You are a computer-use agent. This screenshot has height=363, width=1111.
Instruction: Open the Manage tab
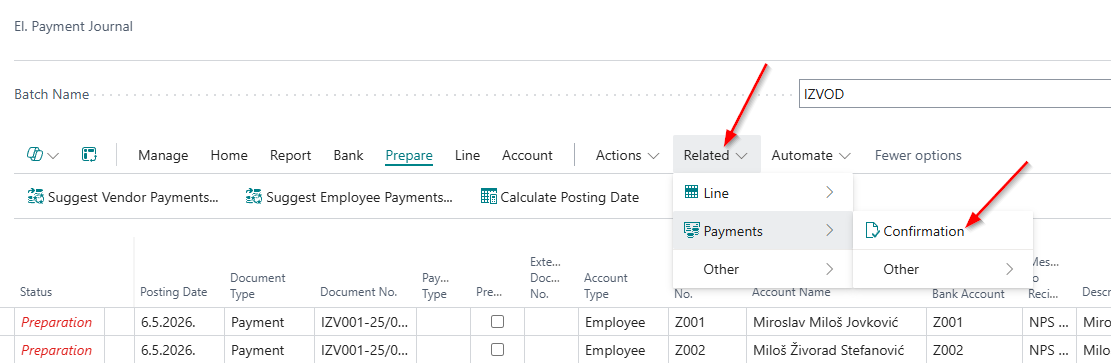click(x=163, y=155)
